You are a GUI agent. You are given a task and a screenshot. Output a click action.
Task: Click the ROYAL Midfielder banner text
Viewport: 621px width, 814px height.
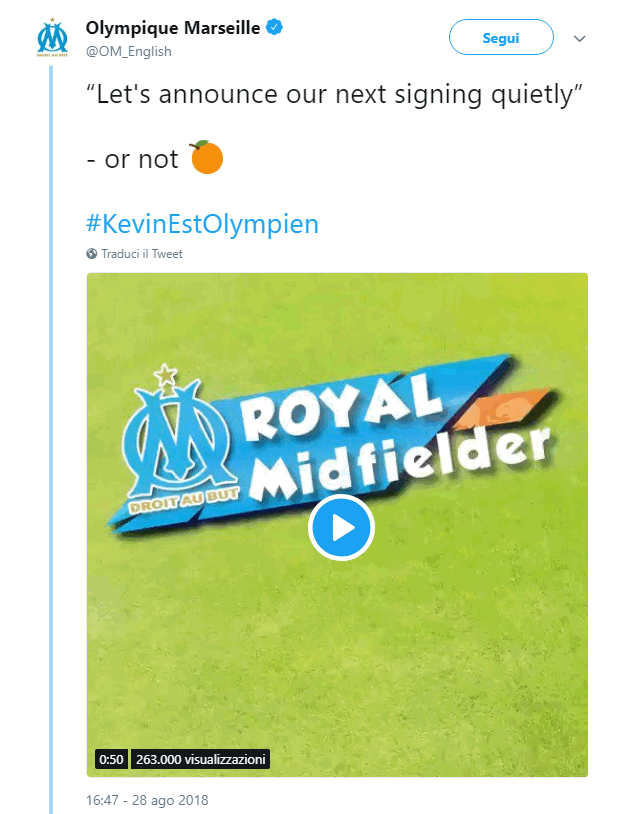pyautogui.click(x=390, y=440)
